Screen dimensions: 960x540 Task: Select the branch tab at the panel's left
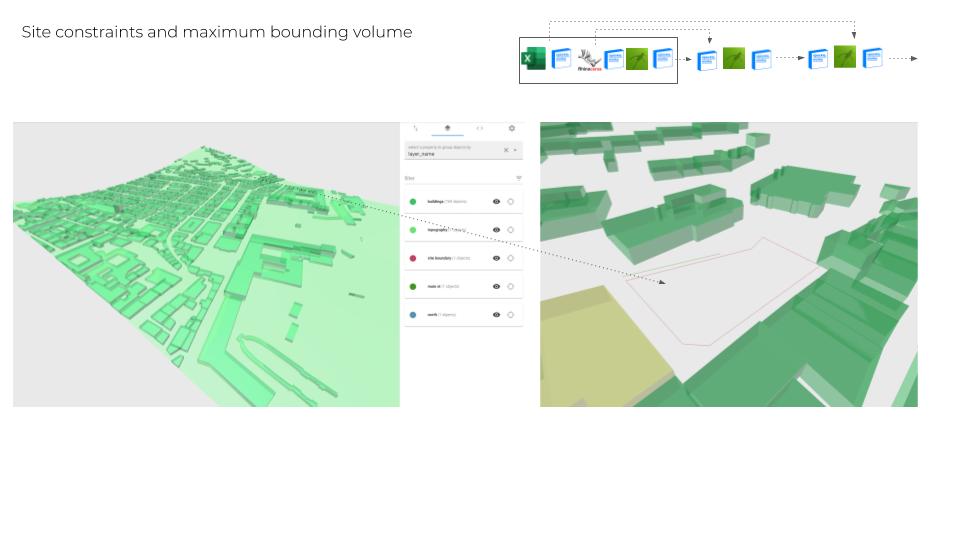tap(416, 128)
